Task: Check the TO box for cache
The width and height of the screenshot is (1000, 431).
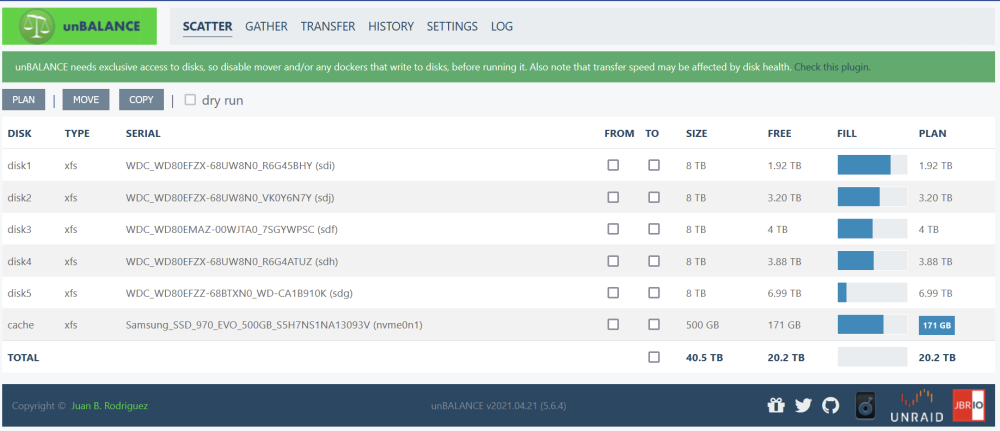Action: (x=654, y=325)
